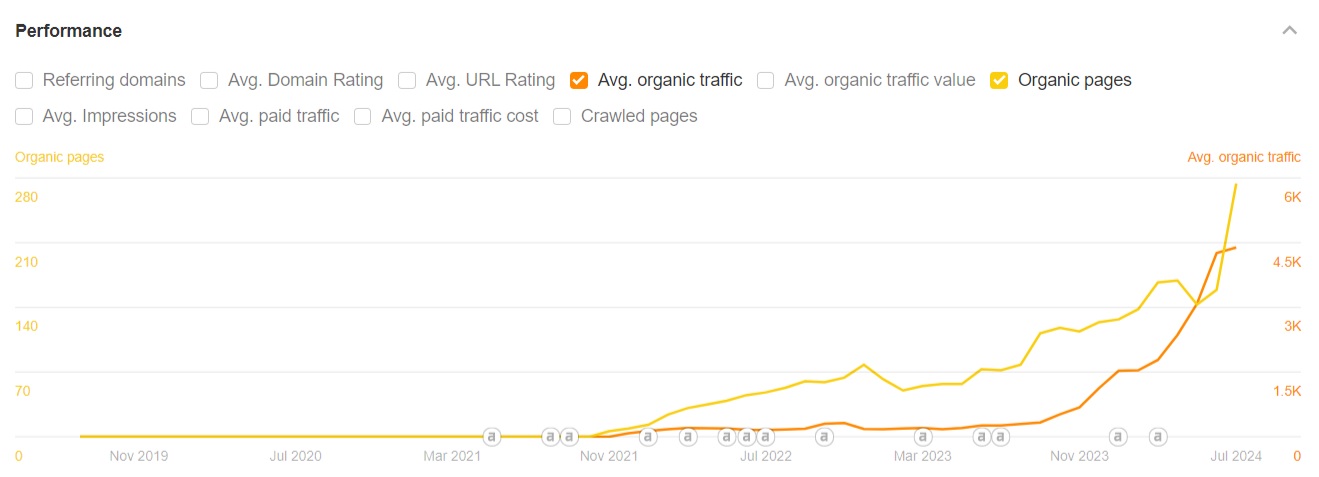Image resolution: width=1319 pixels, height=477 pixels.
Task: Click second annotation marker from the right
Action: coord(1118,436)
